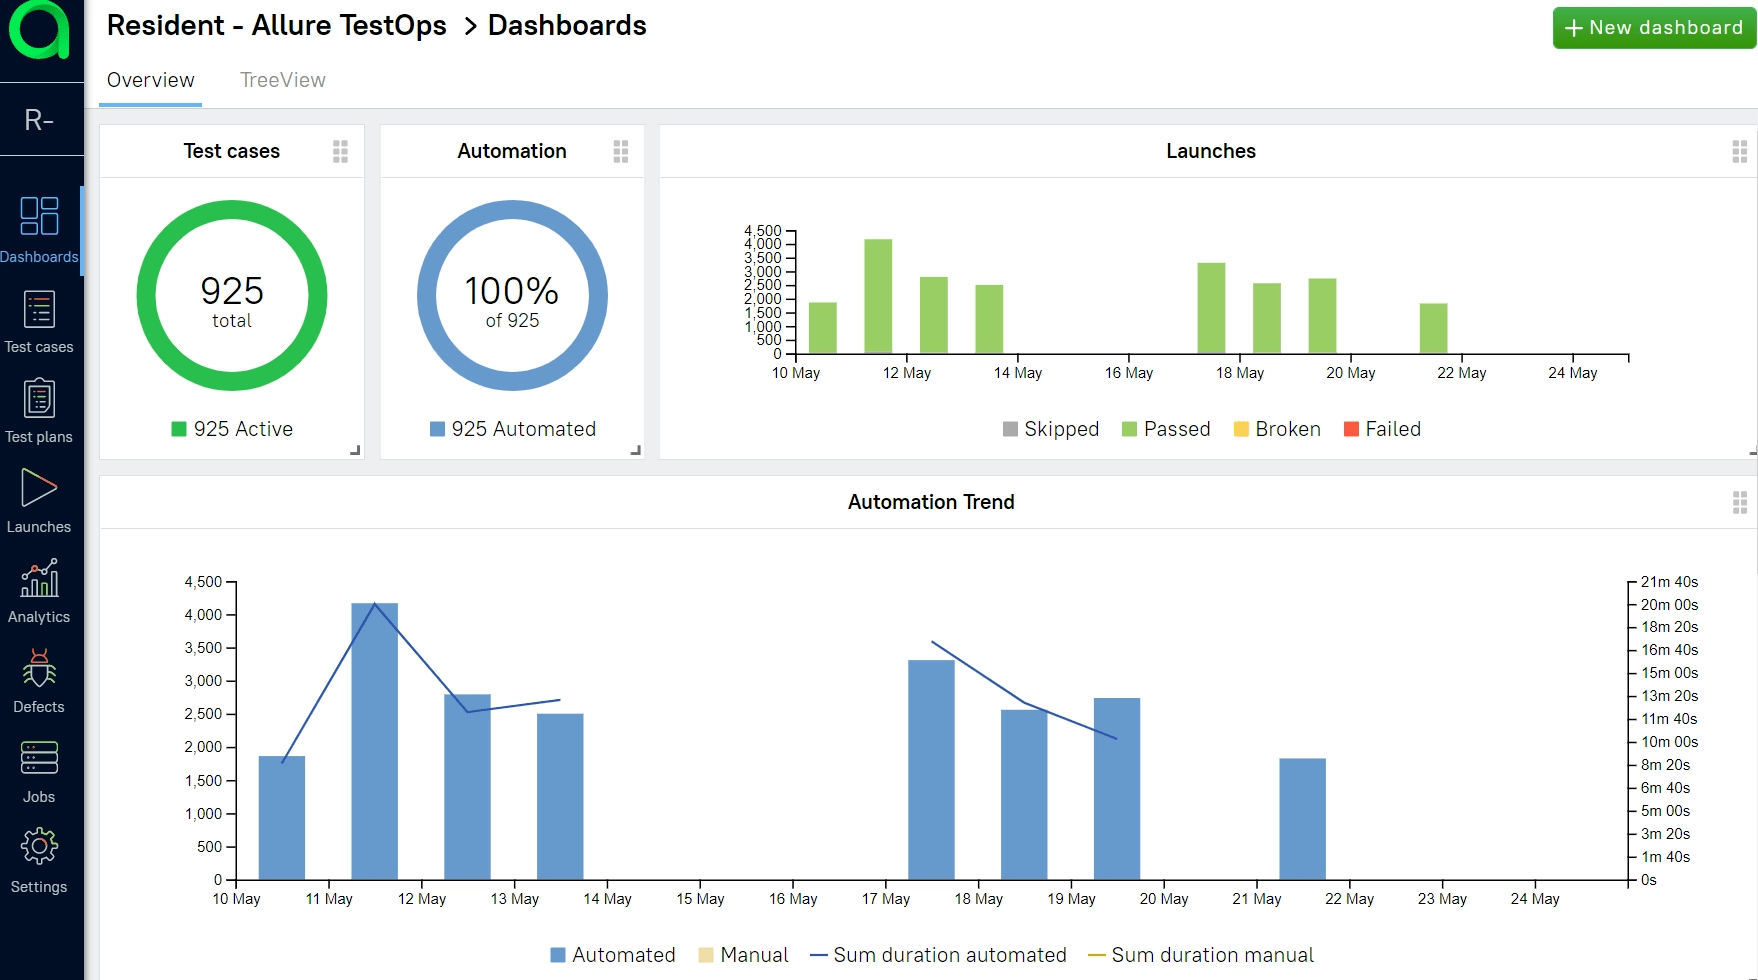This screenshot has width=1758, height=980.
Task: Click the Automation widget resize corner
Action: (x=635, y=451)
